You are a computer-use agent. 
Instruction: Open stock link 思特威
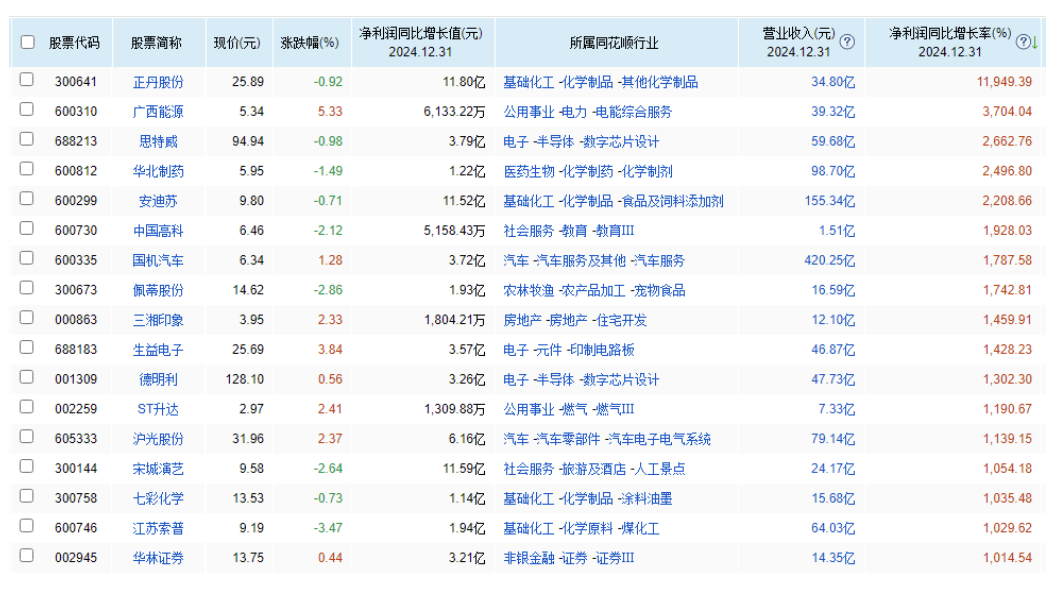point(158,142)
